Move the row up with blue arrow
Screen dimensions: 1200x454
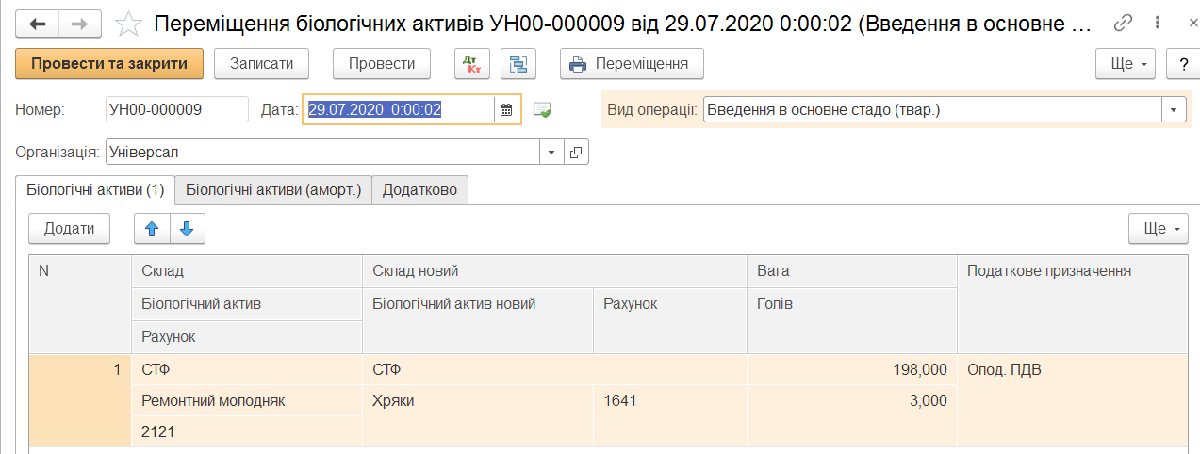tap(152, 229)
